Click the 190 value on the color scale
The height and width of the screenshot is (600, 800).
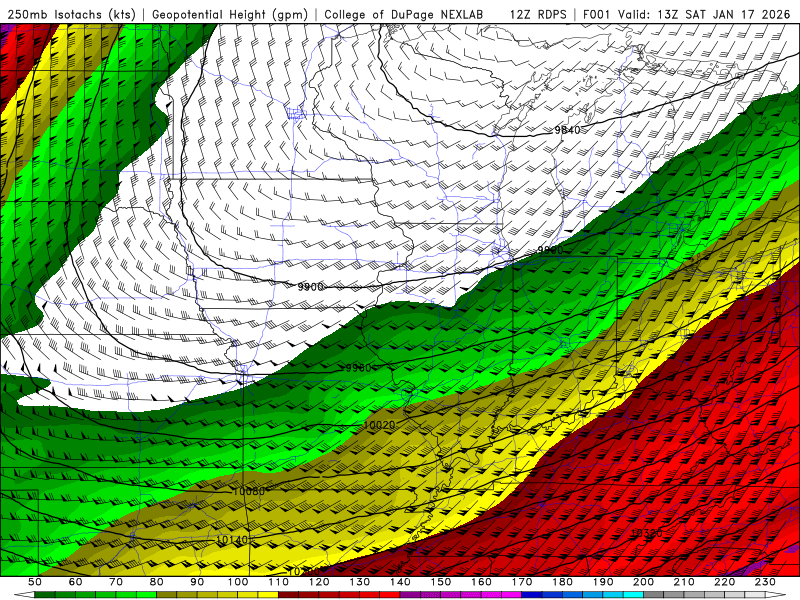click(x=603, y=582)
